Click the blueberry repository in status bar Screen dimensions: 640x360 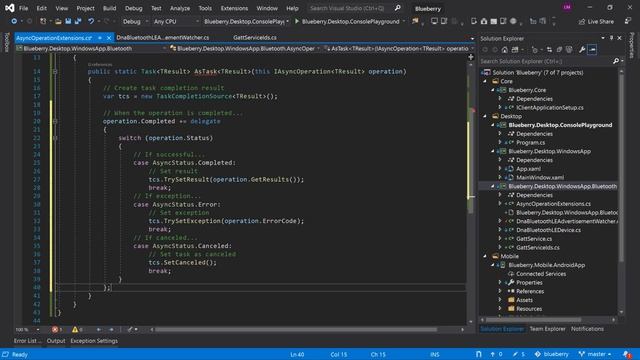pyautogui.click(x=551, y=354)
